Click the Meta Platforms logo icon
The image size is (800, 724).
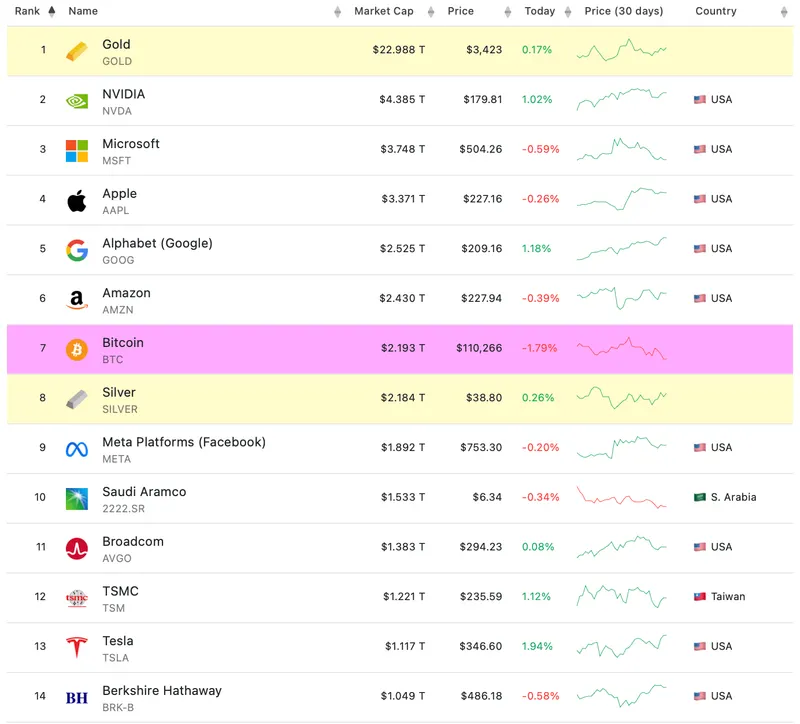pyautogui.click(x=77, y=449)
